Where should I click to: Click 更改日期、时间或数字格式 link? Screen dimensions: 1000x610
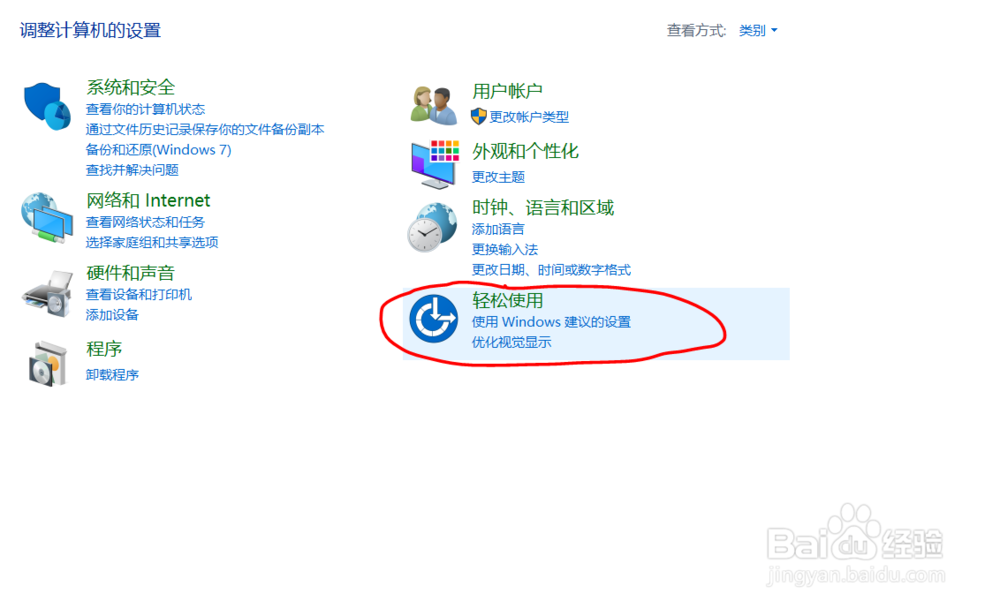[551, 270]
